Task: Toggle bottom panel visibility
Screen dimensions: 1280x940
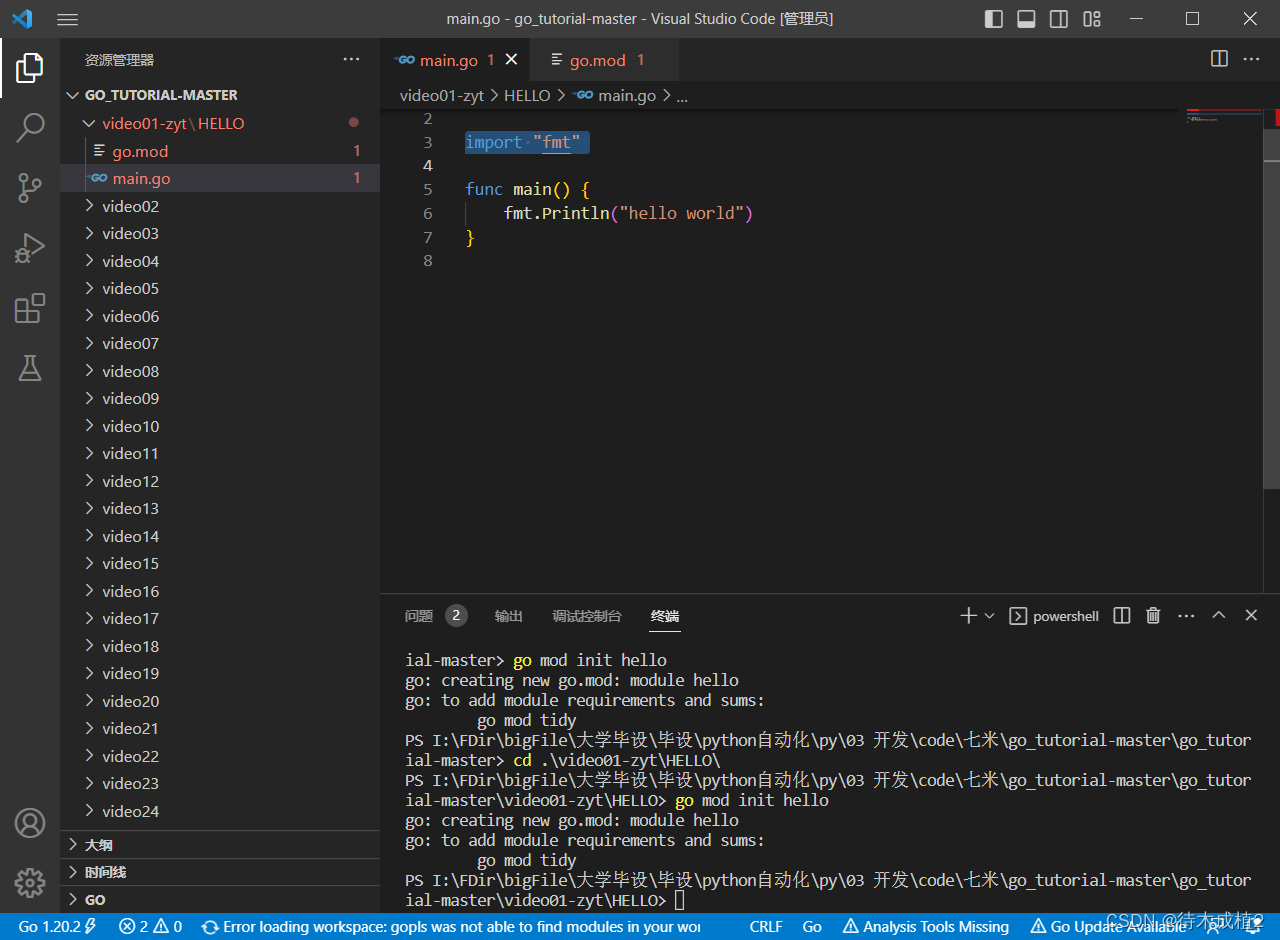Action: coord(1026,19)
